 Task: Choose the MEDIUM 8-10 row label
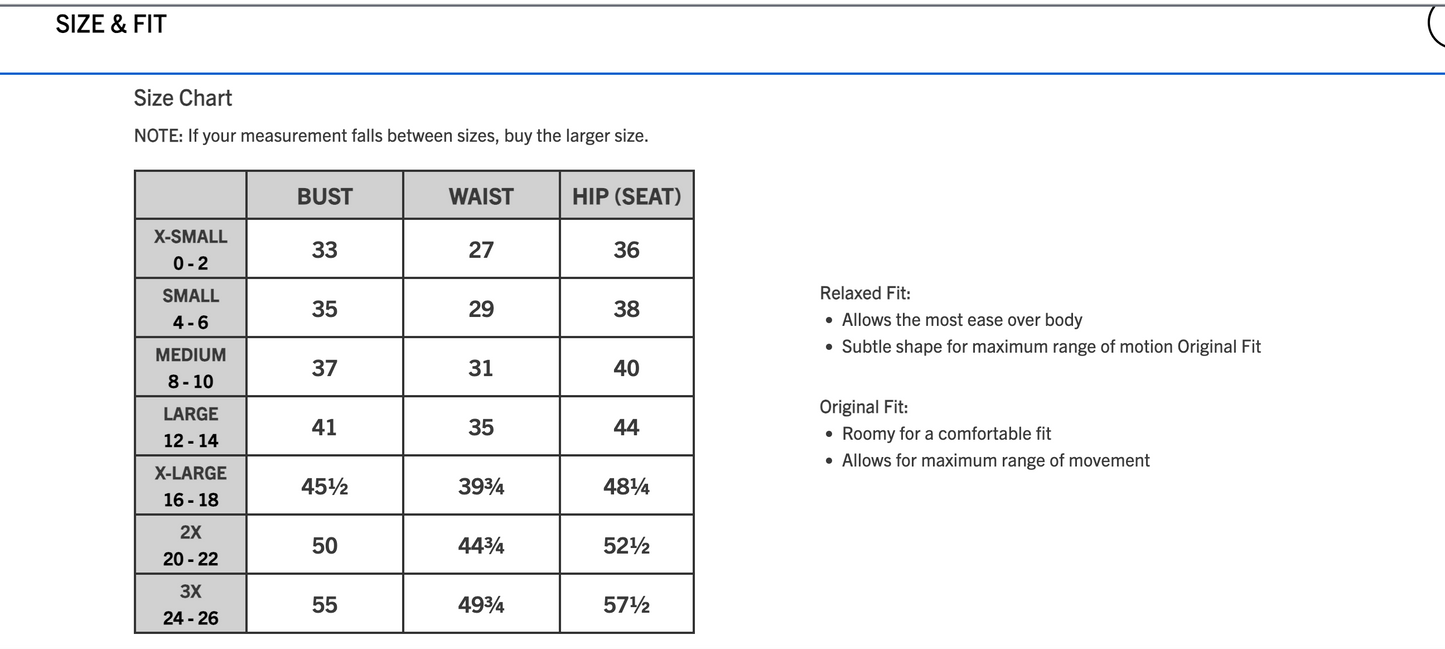pos(191,368)
